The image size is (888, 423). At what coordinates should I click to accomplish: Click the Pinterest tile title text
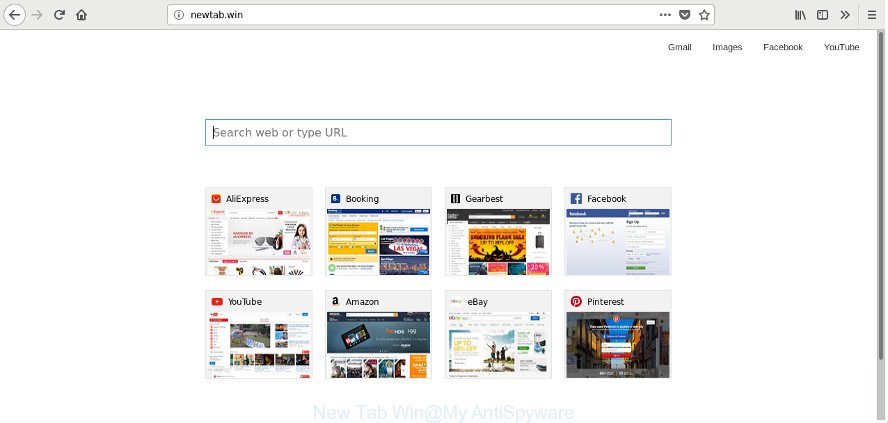[x=605, y=302]
